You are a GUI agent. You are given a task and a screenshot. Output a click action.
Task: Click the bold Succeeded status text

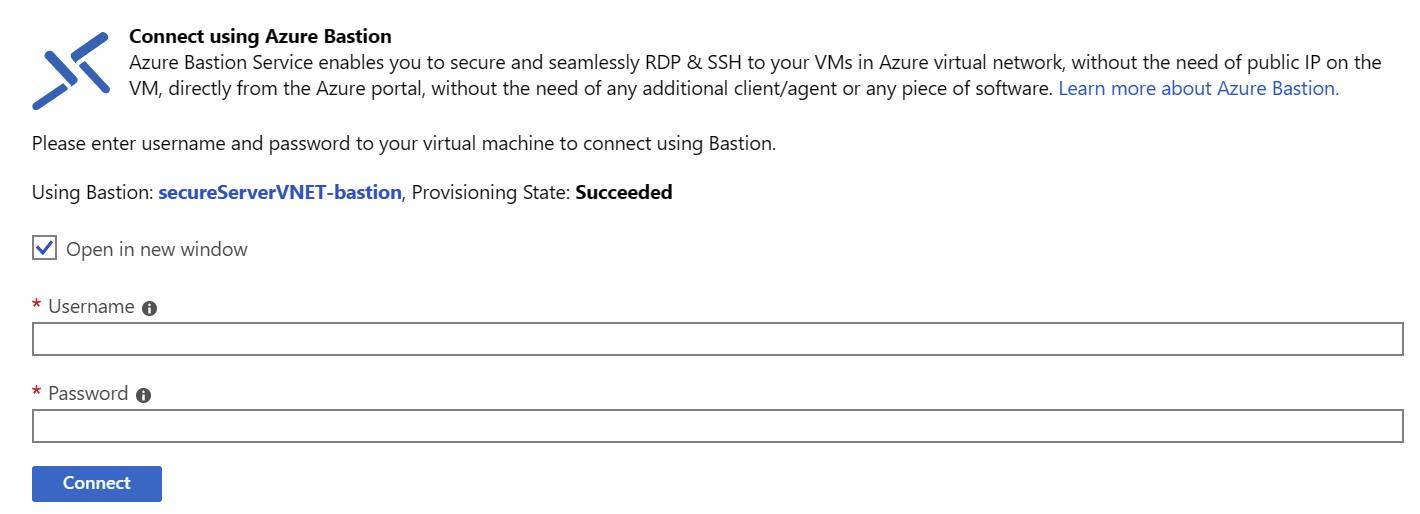(x=624, y=192)
